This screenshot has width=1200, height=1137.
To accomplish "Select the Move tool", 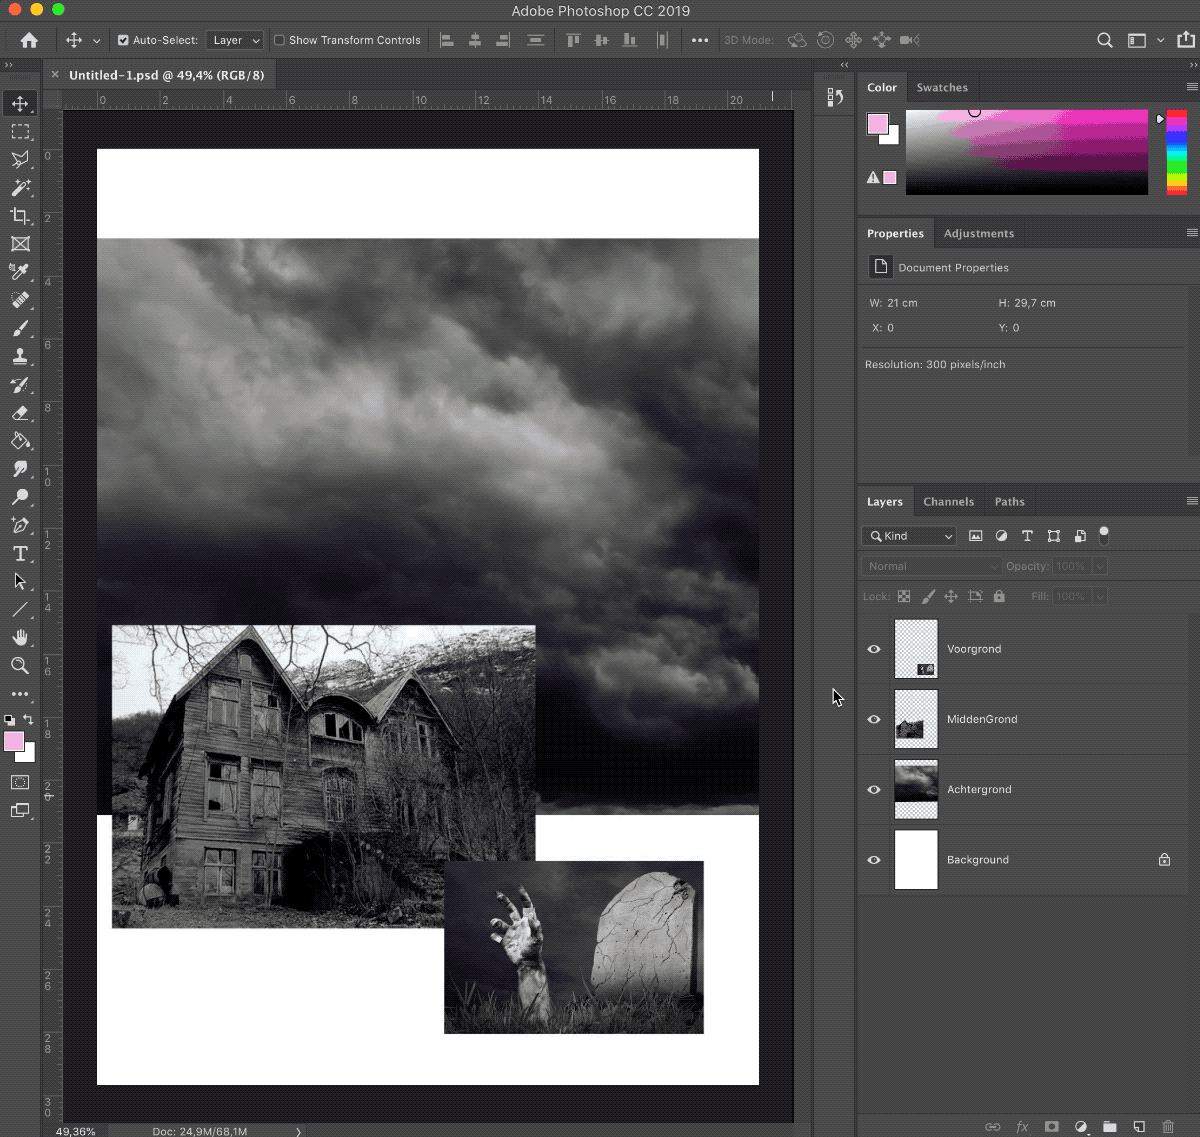I will click(x=20, y=103).
